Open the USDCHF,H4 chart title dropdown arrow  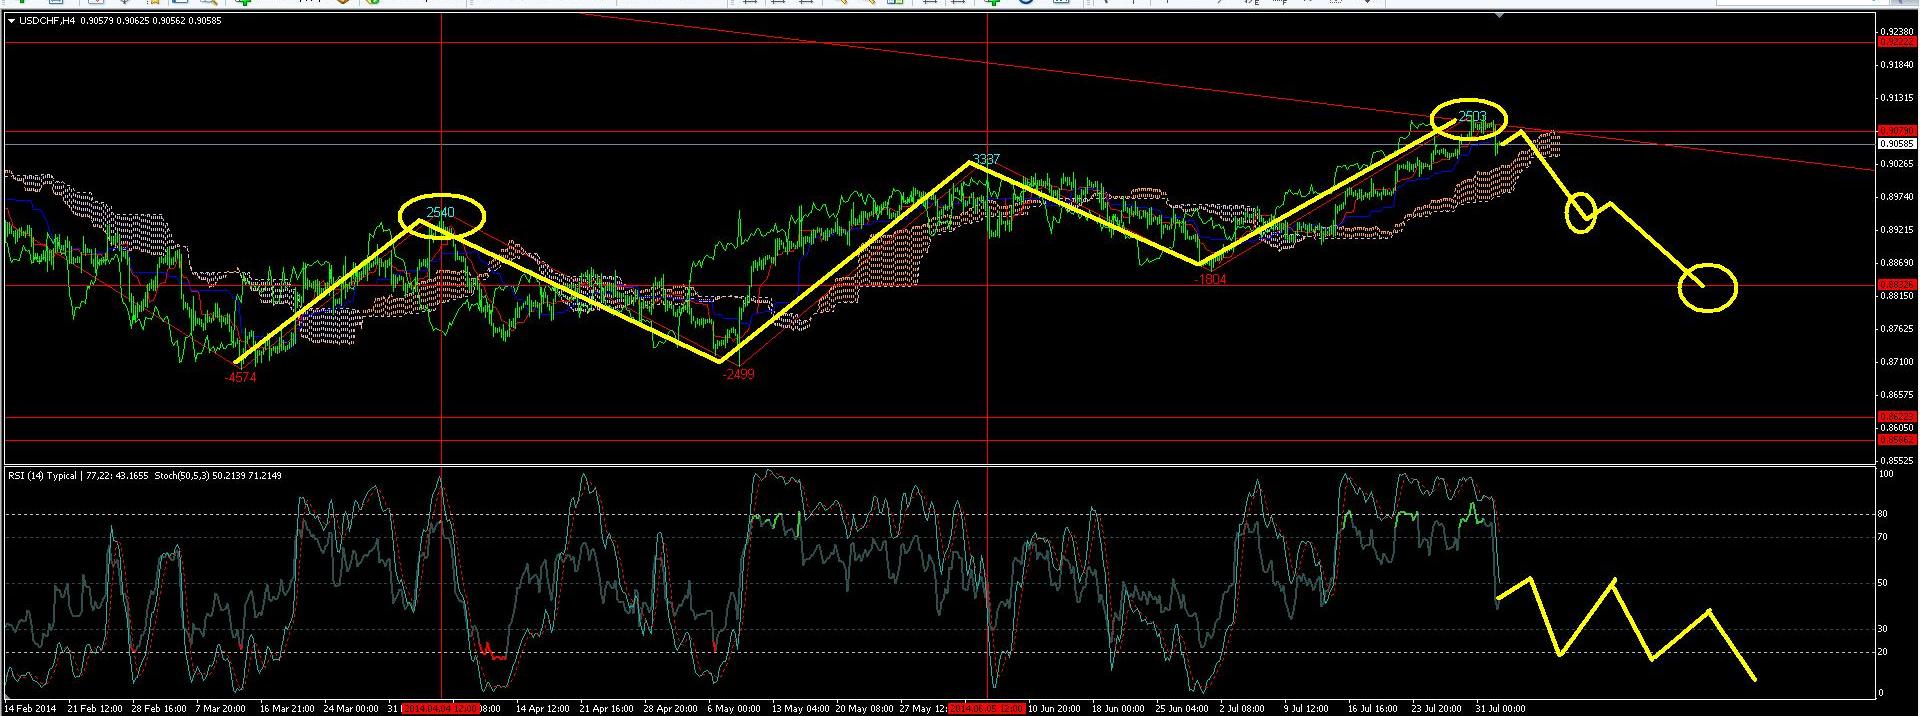pyautogui.click(x=11, y=20)
